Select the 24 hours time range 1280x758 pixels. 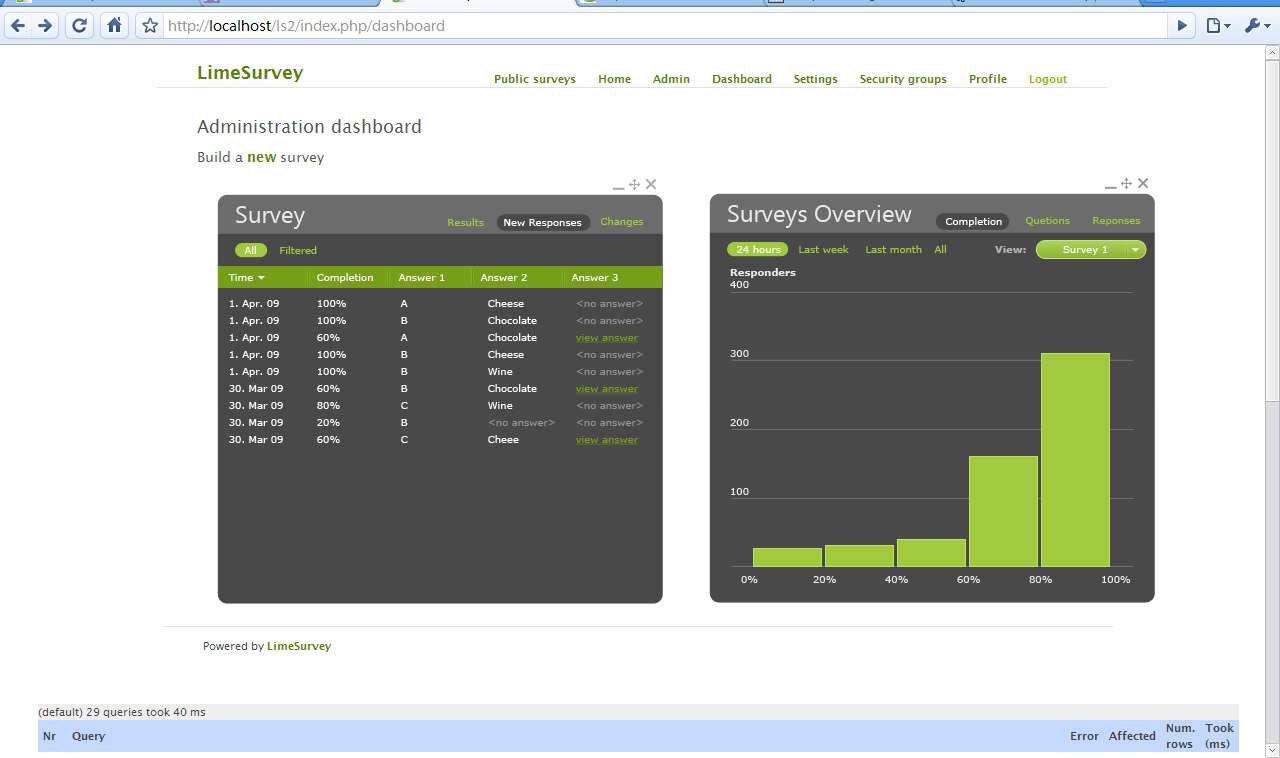click(x=757, y=249)
